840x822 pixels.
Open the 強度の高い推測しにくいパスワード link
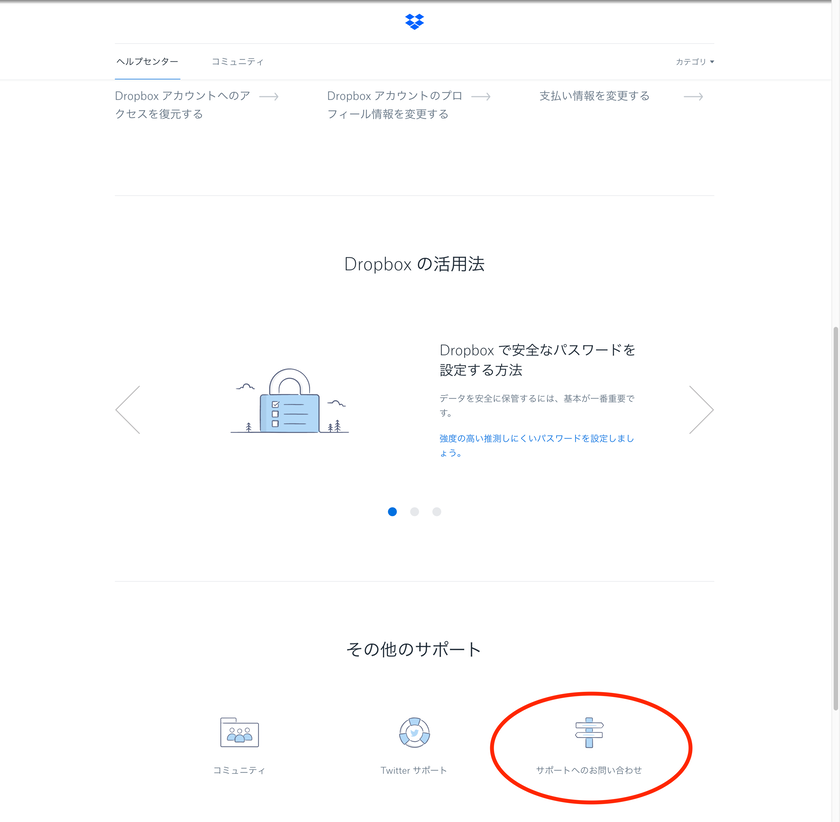[536, 445]
